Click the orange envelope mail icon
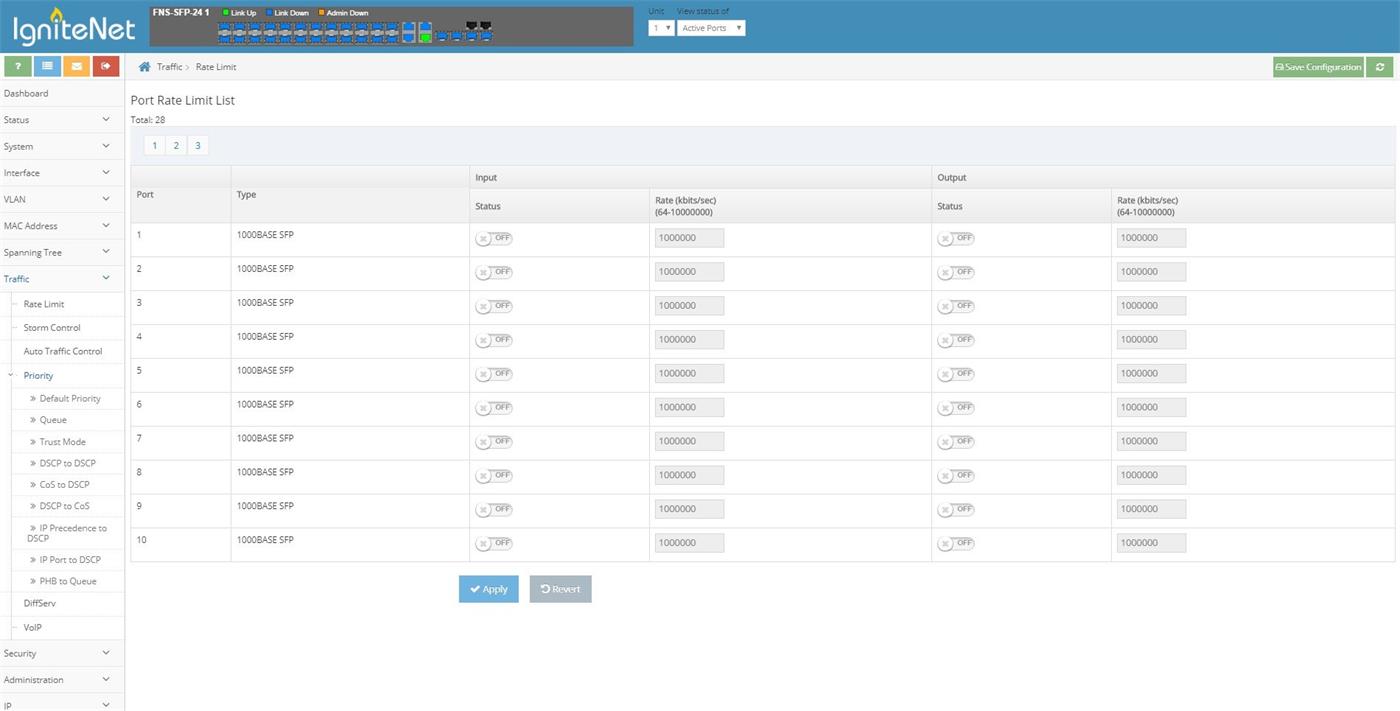 pyautogui.click(x=76, y=66)
